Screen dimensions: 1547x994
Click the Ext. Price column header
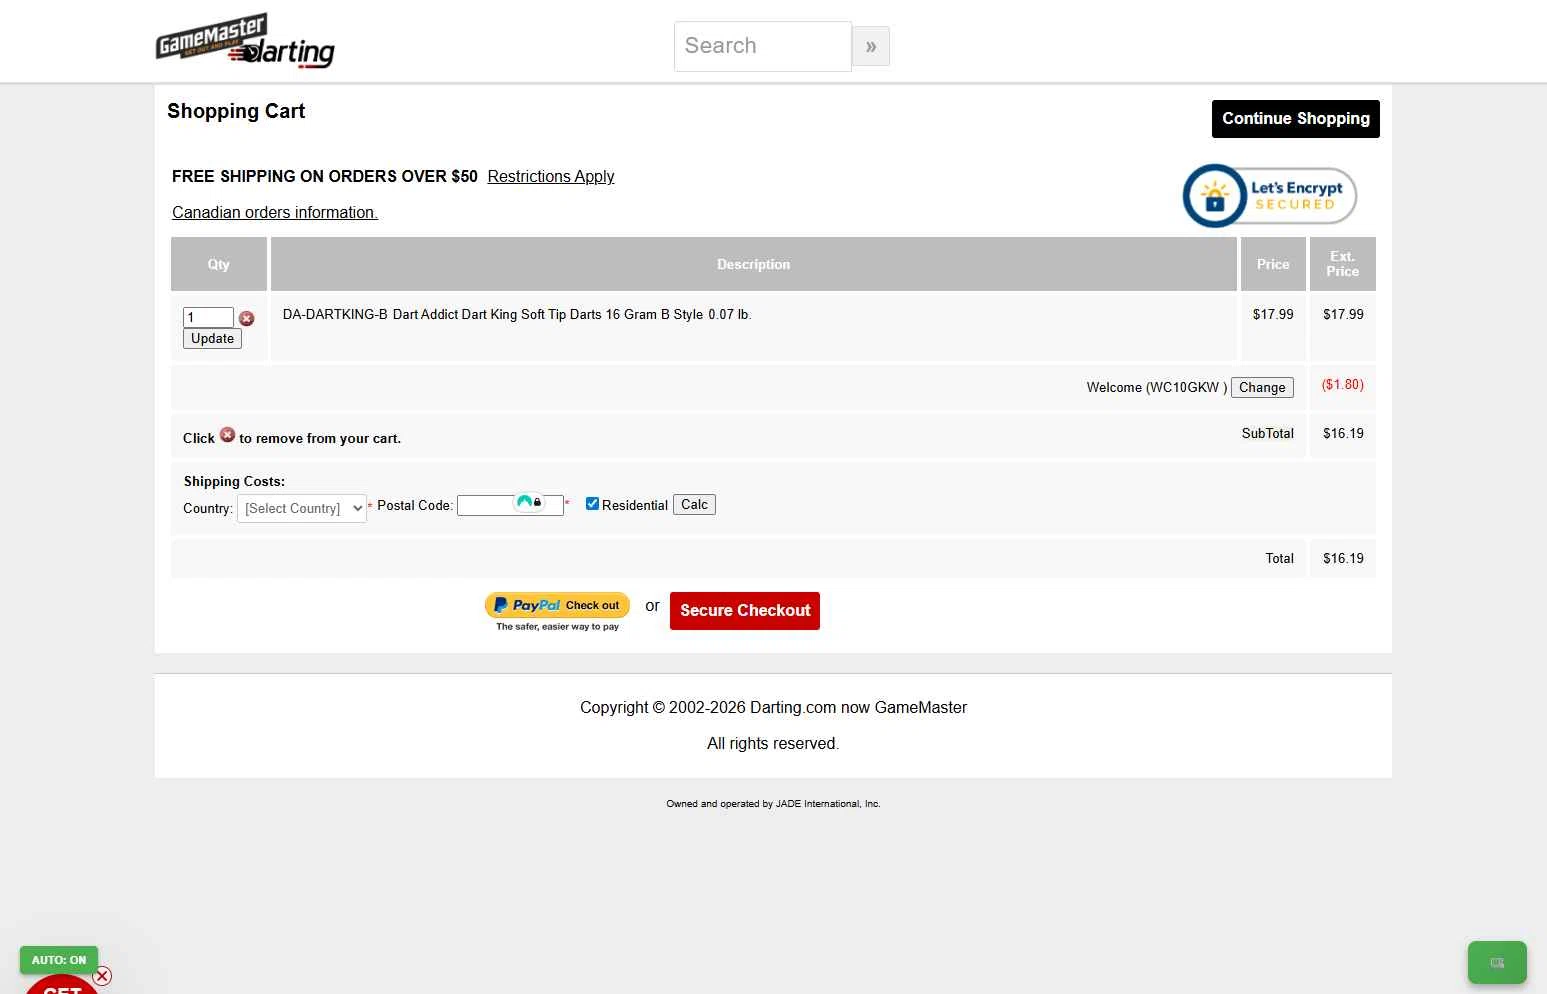1343,264
